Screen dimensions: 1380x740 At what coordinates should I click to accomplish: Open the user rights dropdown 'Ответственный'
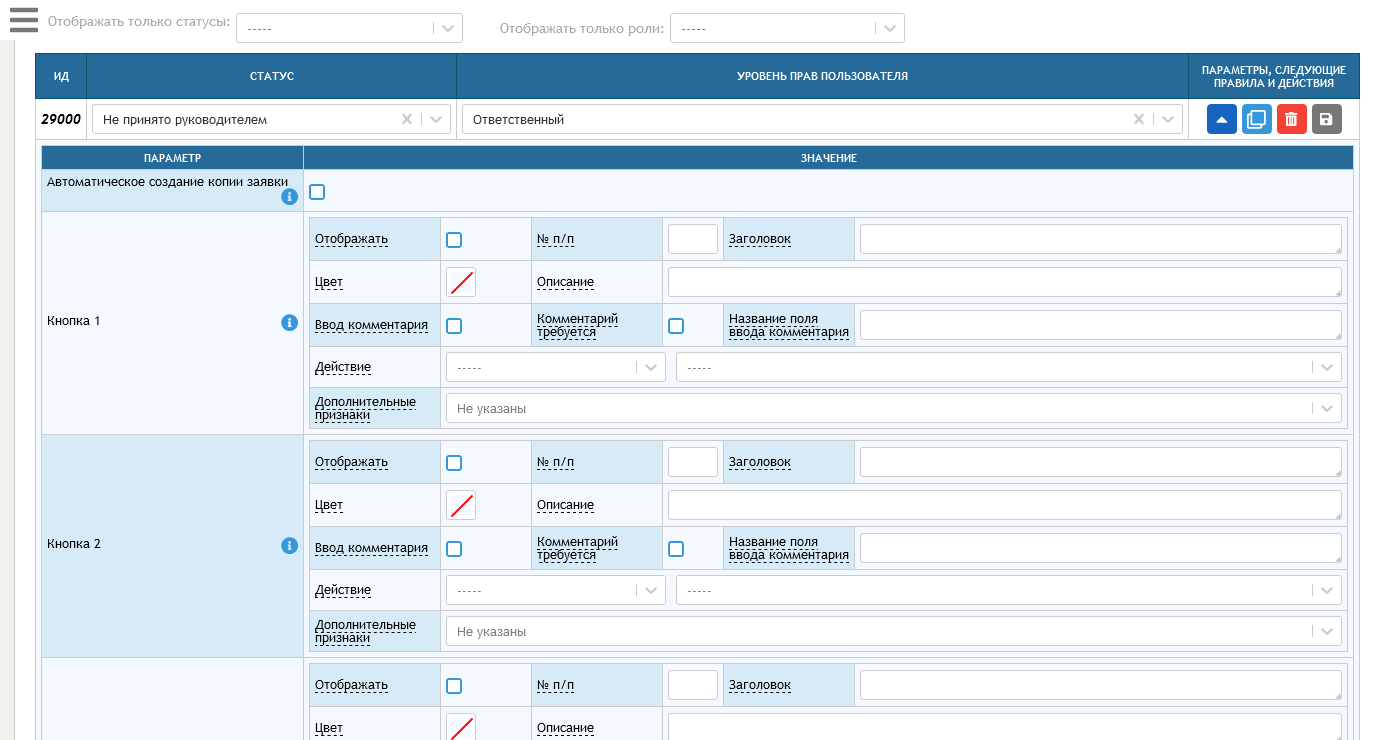pyautogui.click(x=822, y=119)
